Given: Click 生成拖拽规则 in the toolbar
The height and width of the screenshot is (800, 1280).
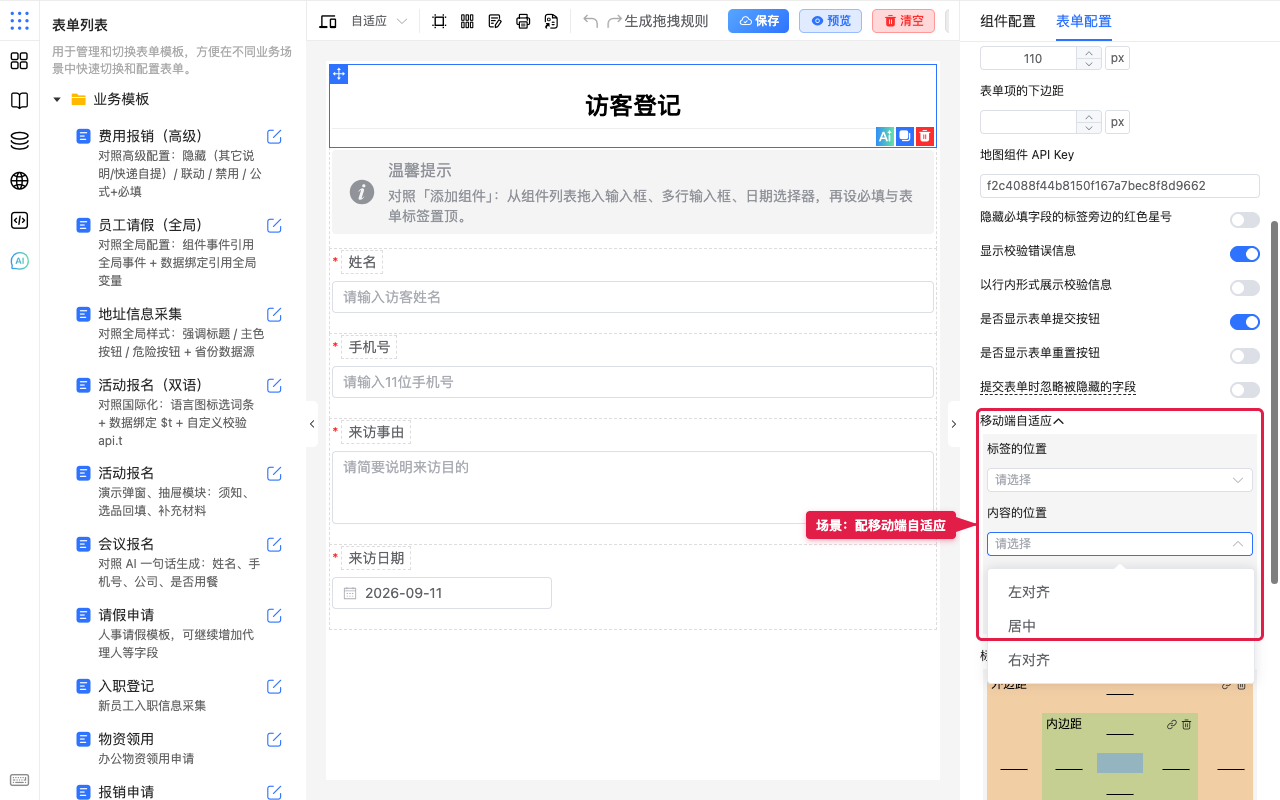Looking at the screenshot, I should (x=666, y=21).
